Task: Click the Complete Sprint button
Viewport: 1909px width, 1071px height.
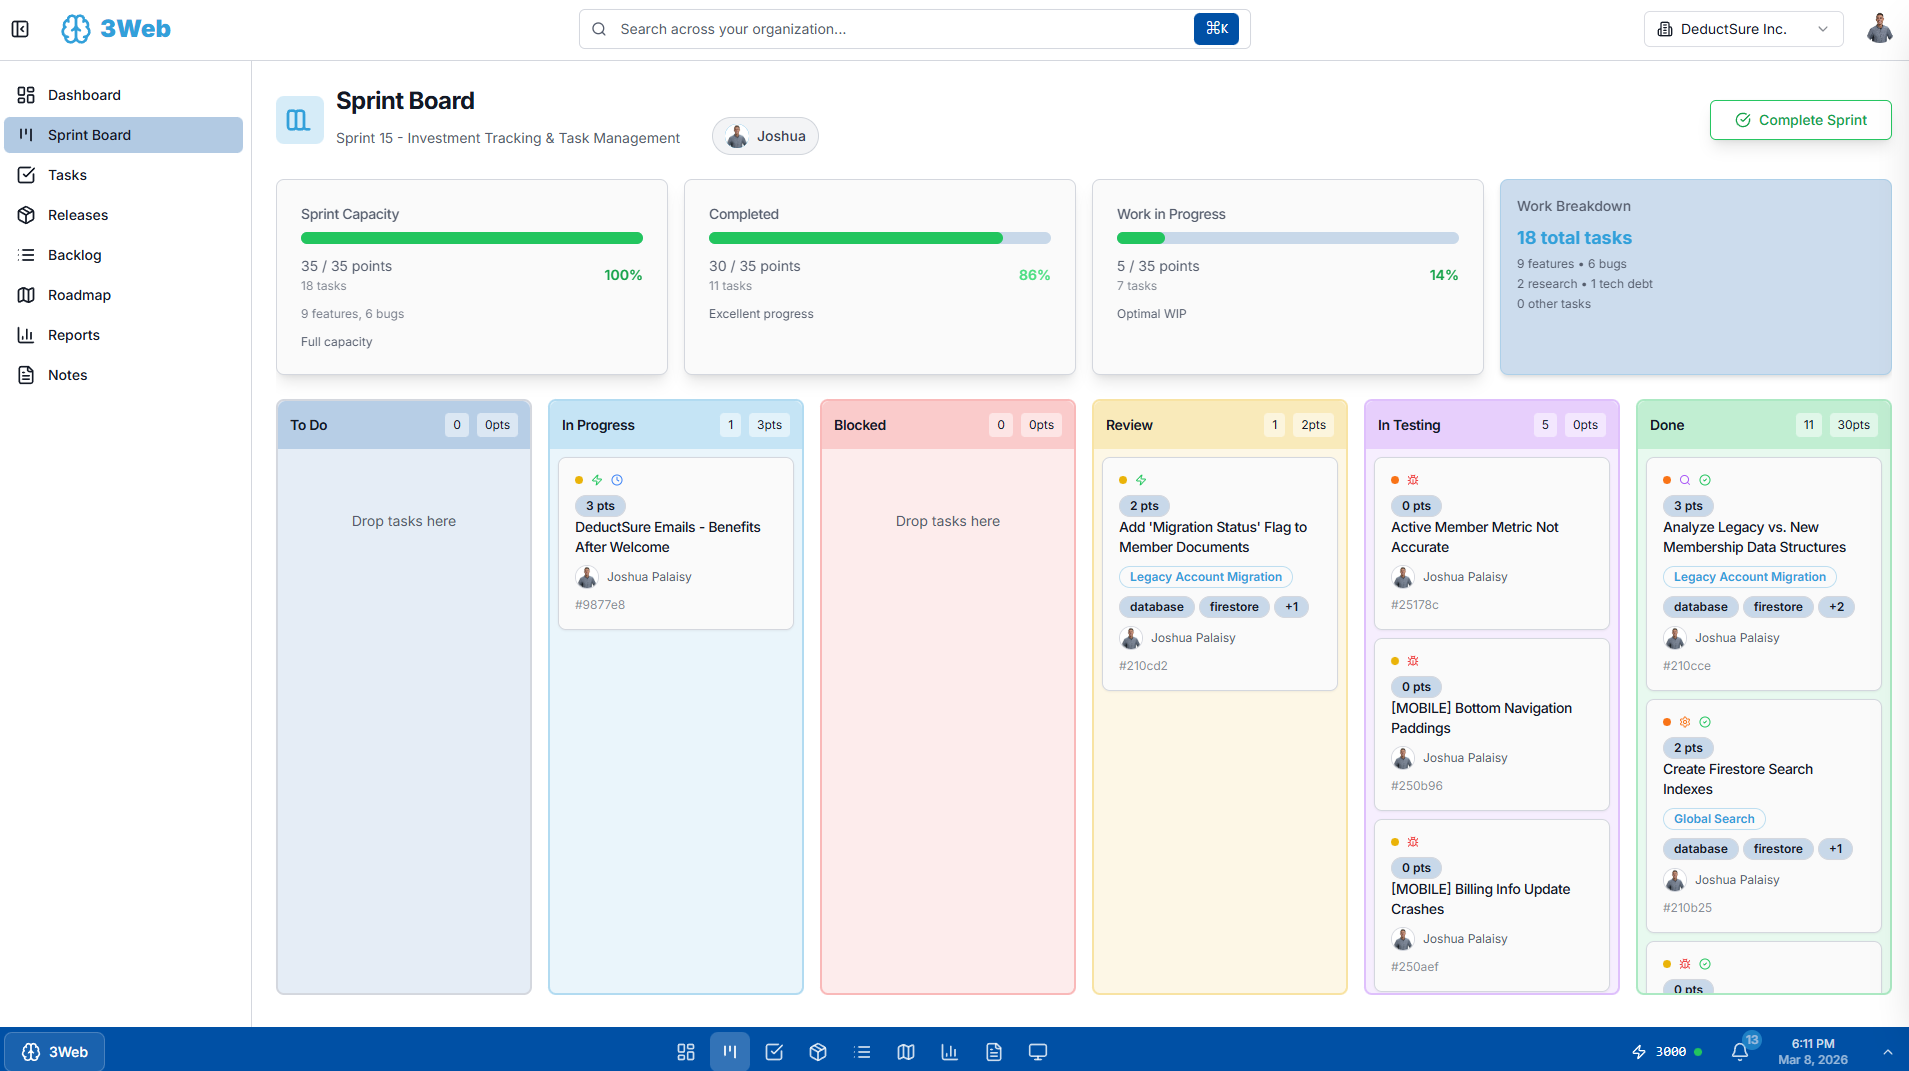Action: click(x=1799, y=119)
